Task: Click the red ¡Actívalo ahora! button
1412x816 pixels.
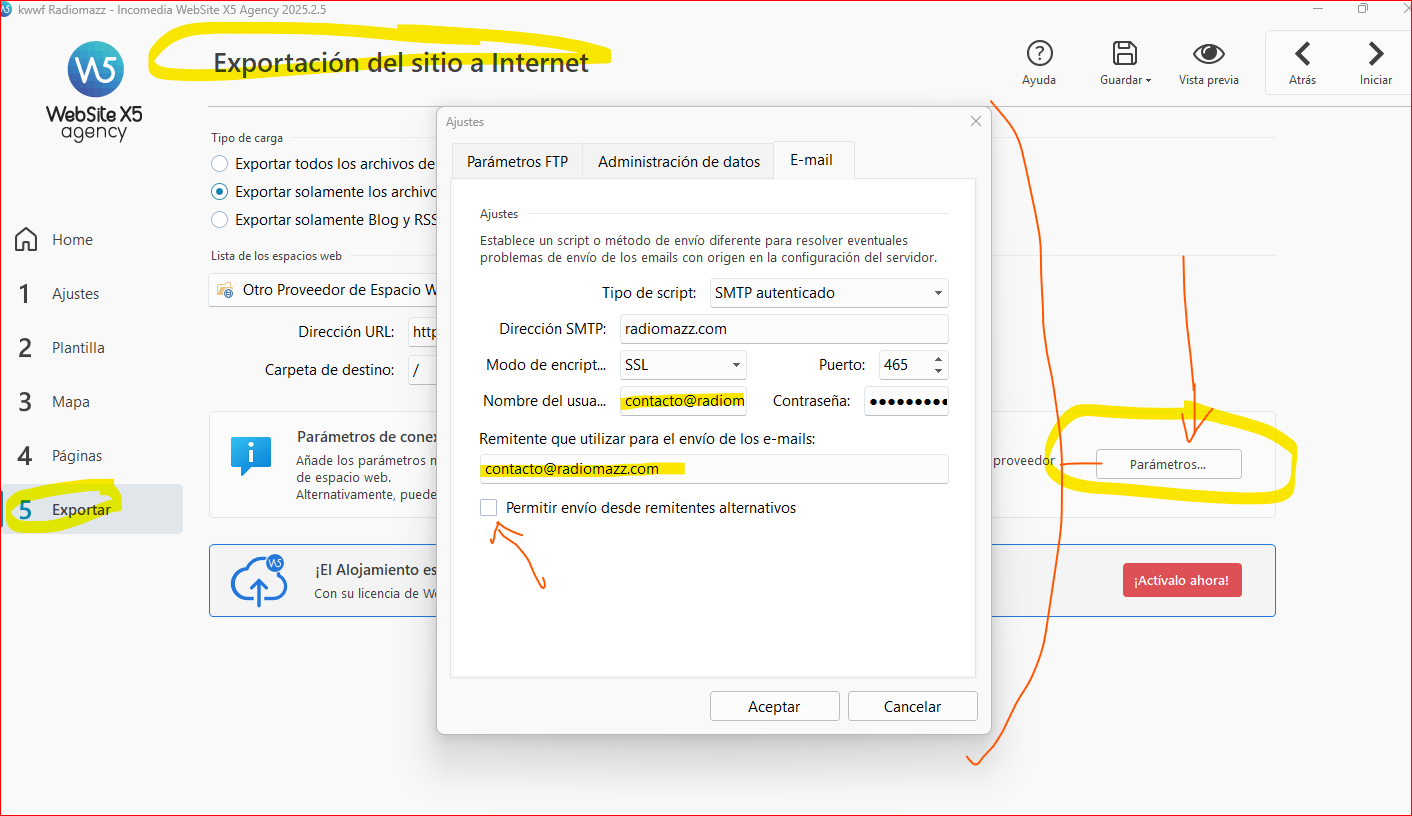Action: 1182,580
